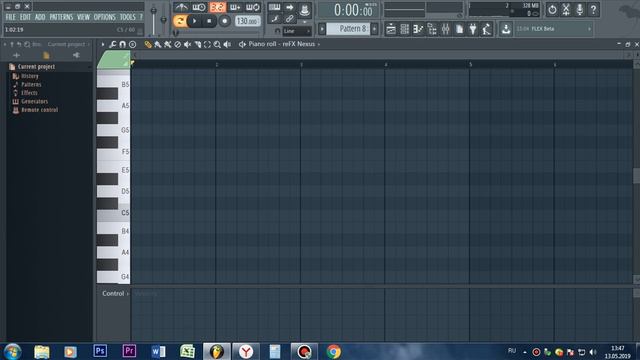Open the TOOLS menu
The width and height of the screenshot is (640, 360).
tap(127, 17)
